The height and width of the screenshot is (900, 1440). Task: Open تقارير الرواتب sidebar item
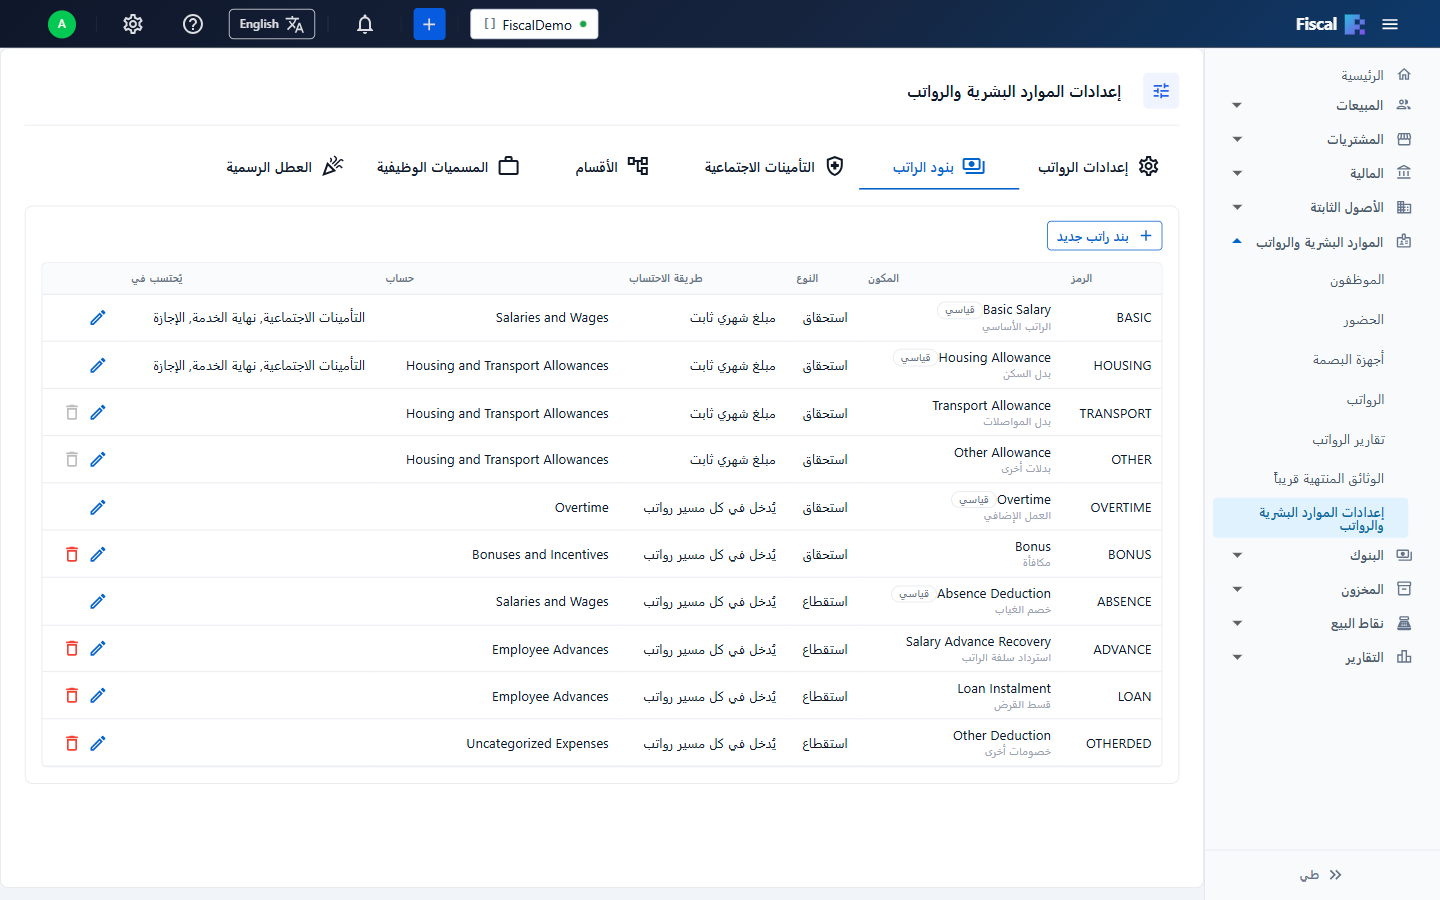click(1349, 440)
